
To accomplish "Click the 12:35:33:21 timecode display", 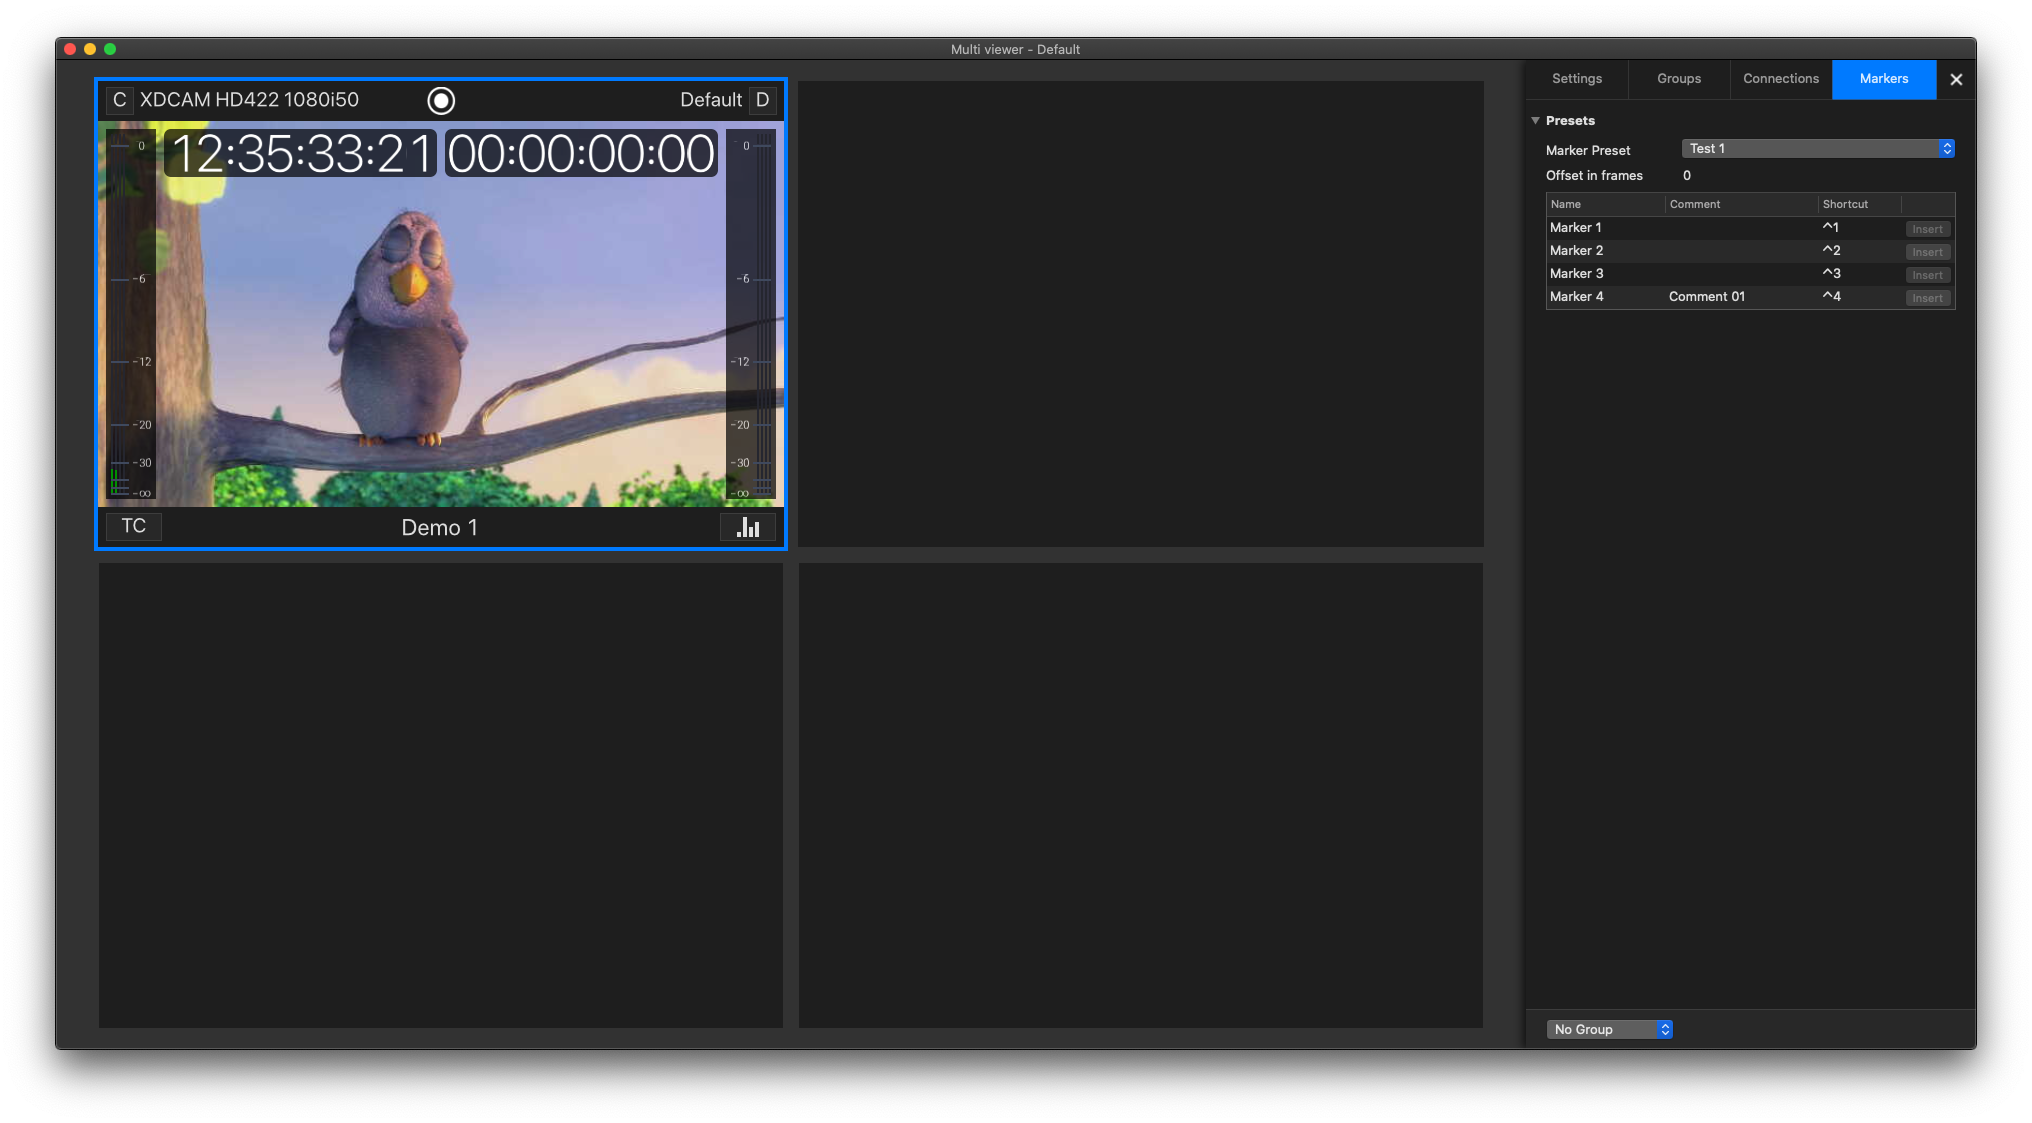I will [x=300, y=153].
